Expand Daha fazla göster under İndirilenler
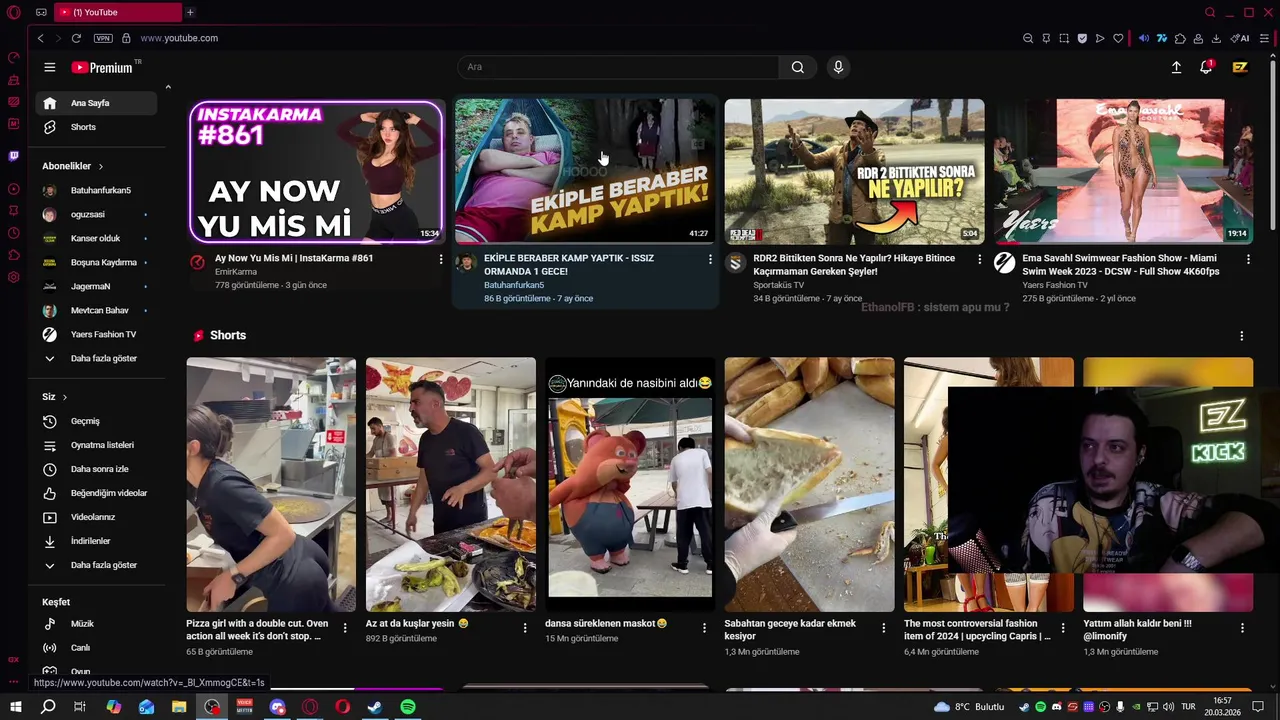 coord(96,565)
